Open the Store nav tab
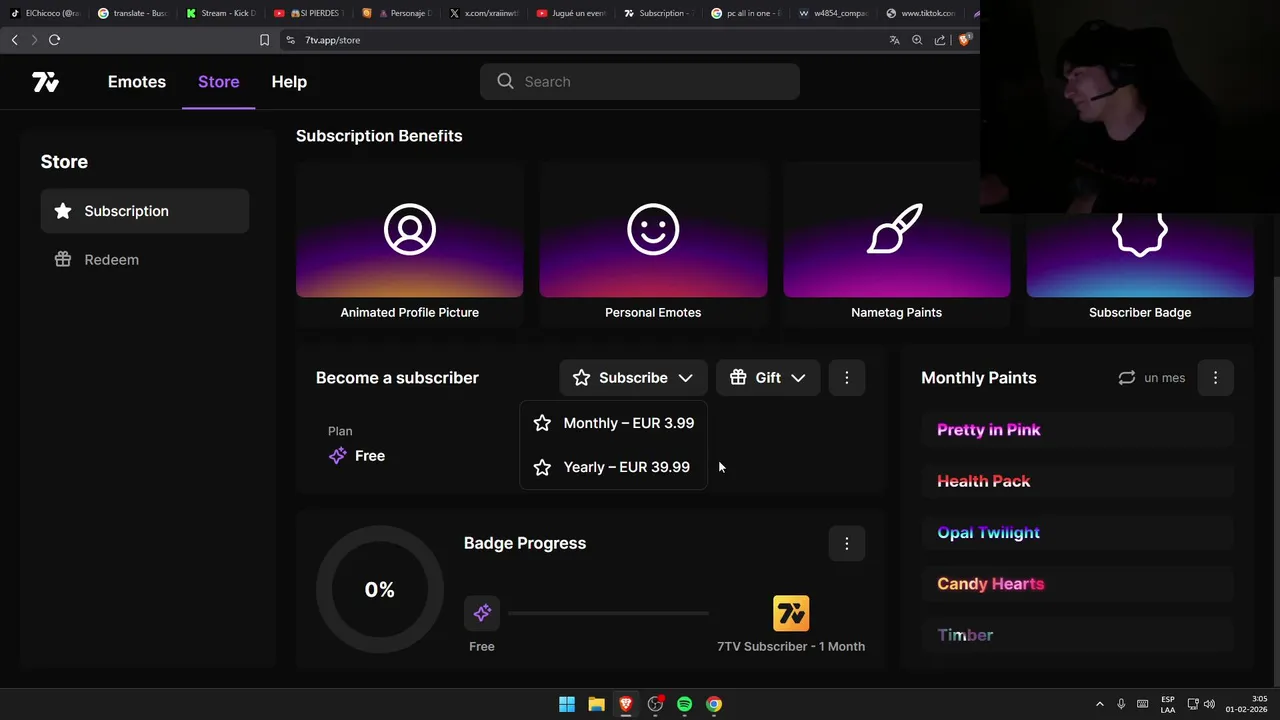Screen dimensions: 1280x720 [218, 82]
